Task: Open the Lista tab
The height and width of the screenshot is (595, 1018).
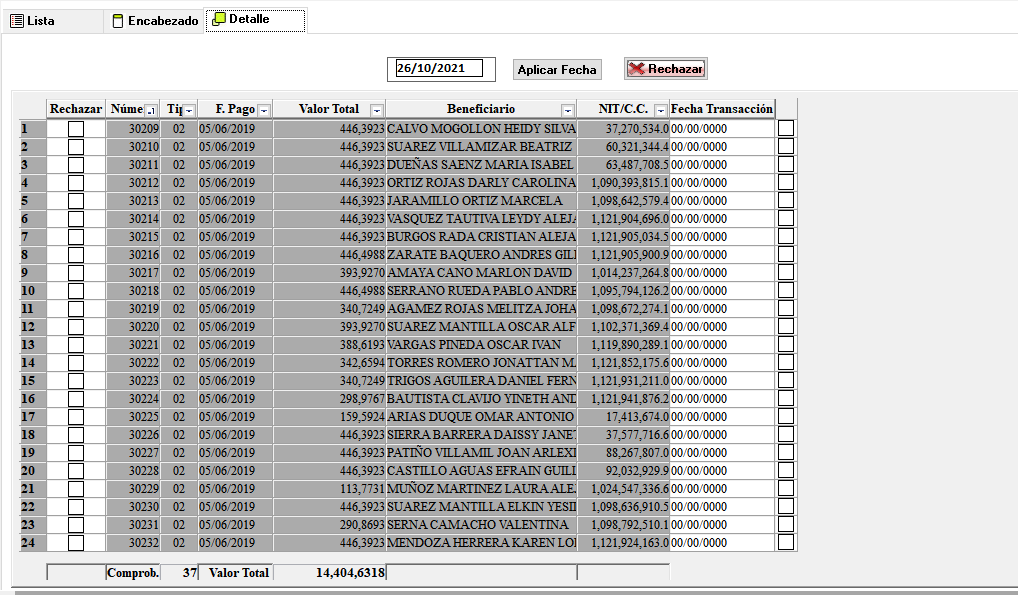Action: tap(40, 20)
